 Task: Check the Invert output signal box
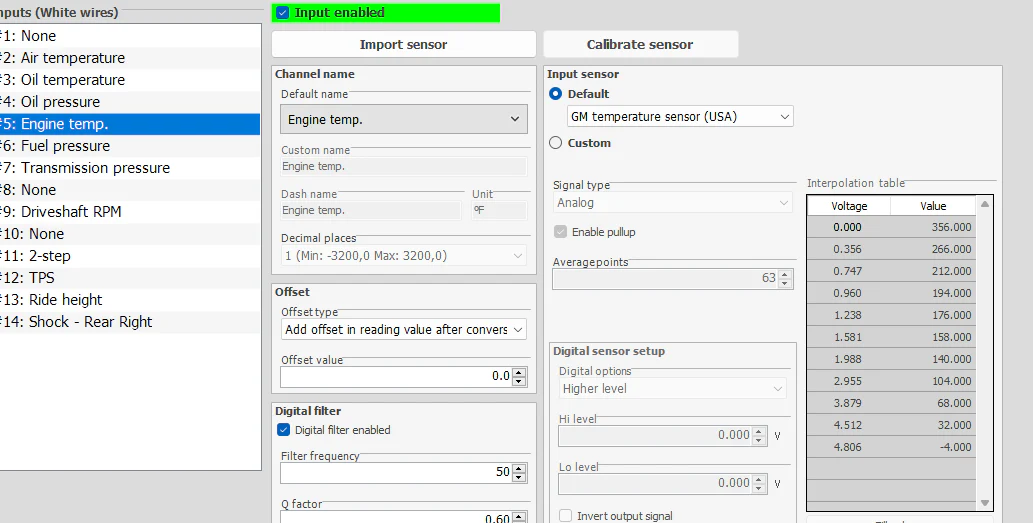coord(566,516)
